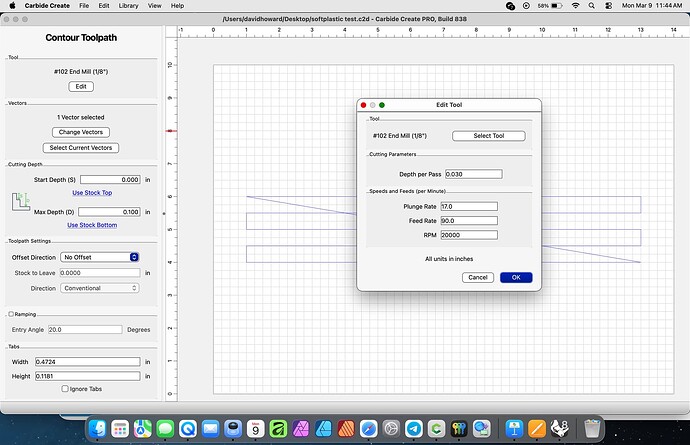Open Pages from the dock
The height and width of the screenshot is (445, 690).
tap(536, 428)
